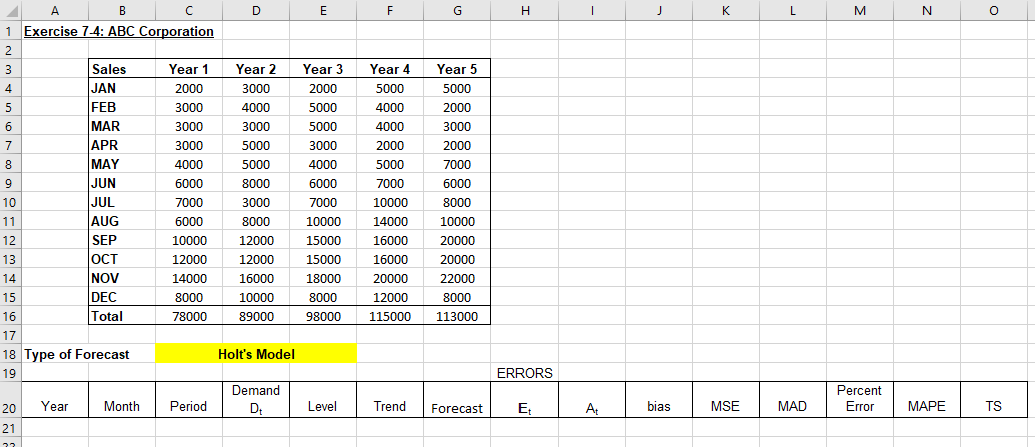Click the 'SEP' month label cell
This screenshot has width=1035, height=447.
122,240
